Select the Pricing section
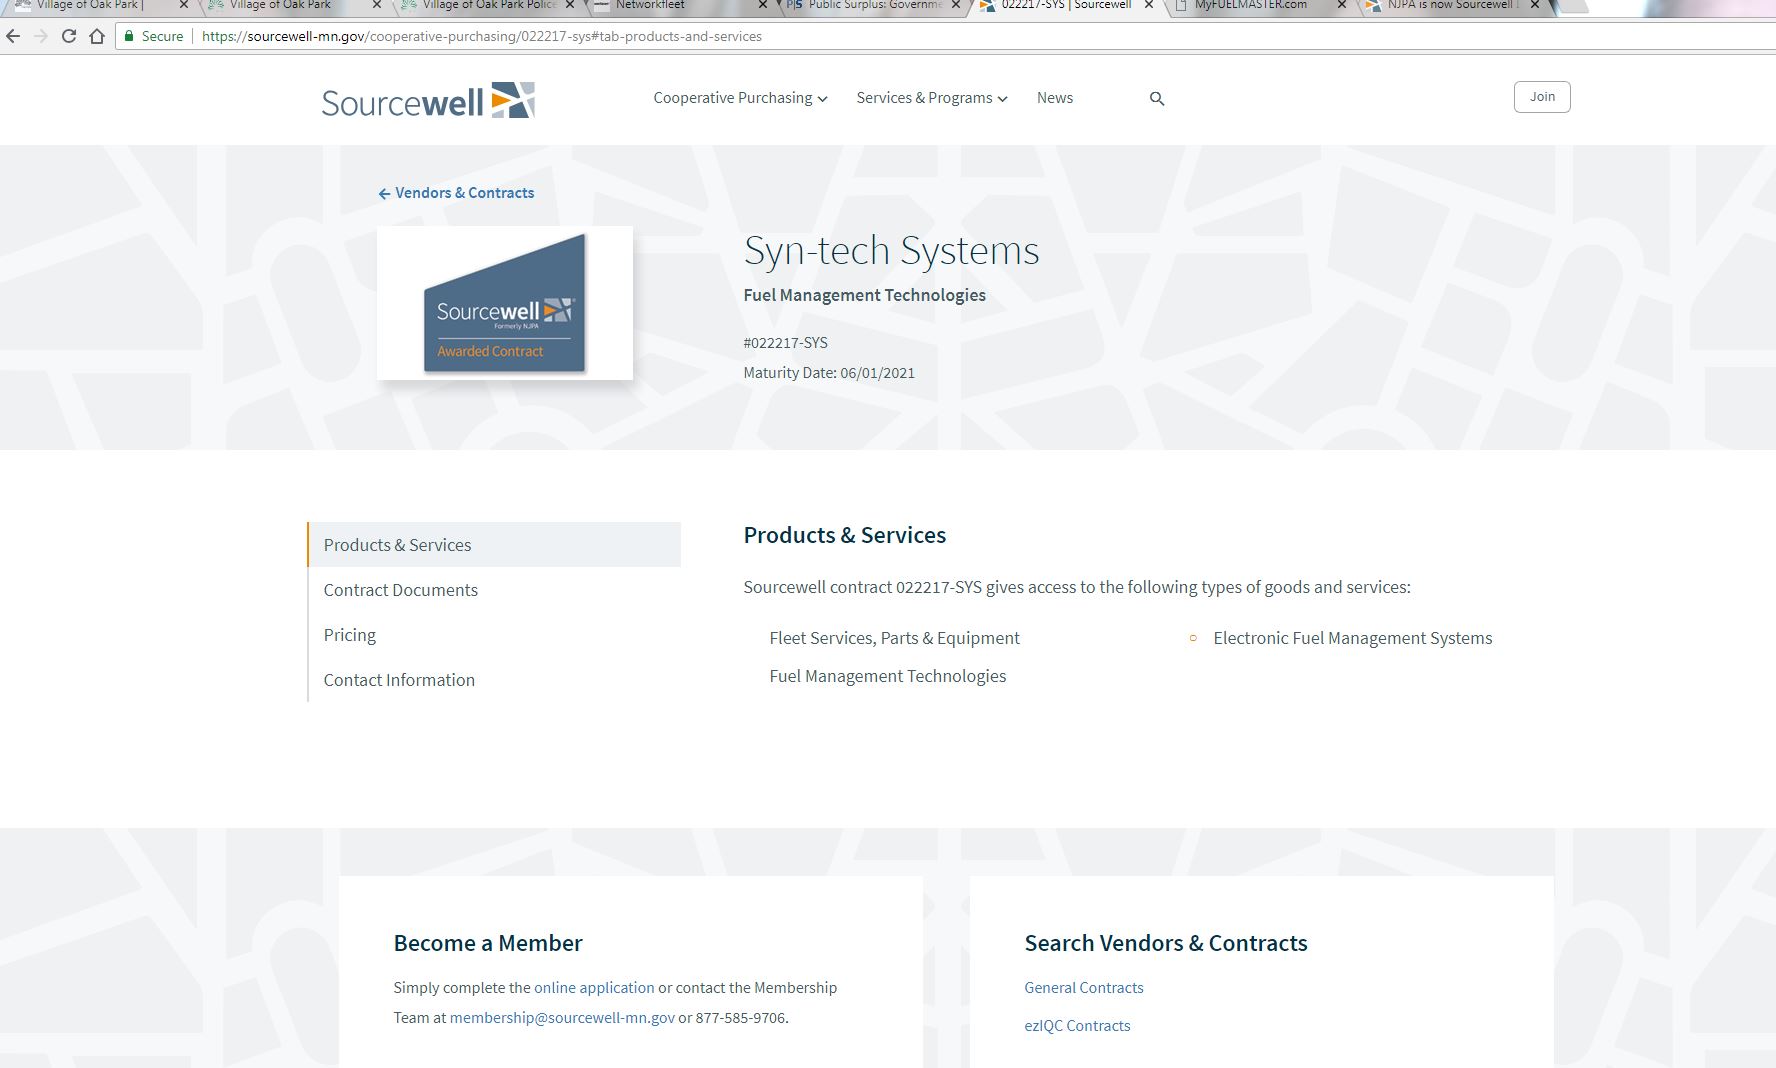This screenshot has width=1776, height=1068. (349, 635)
